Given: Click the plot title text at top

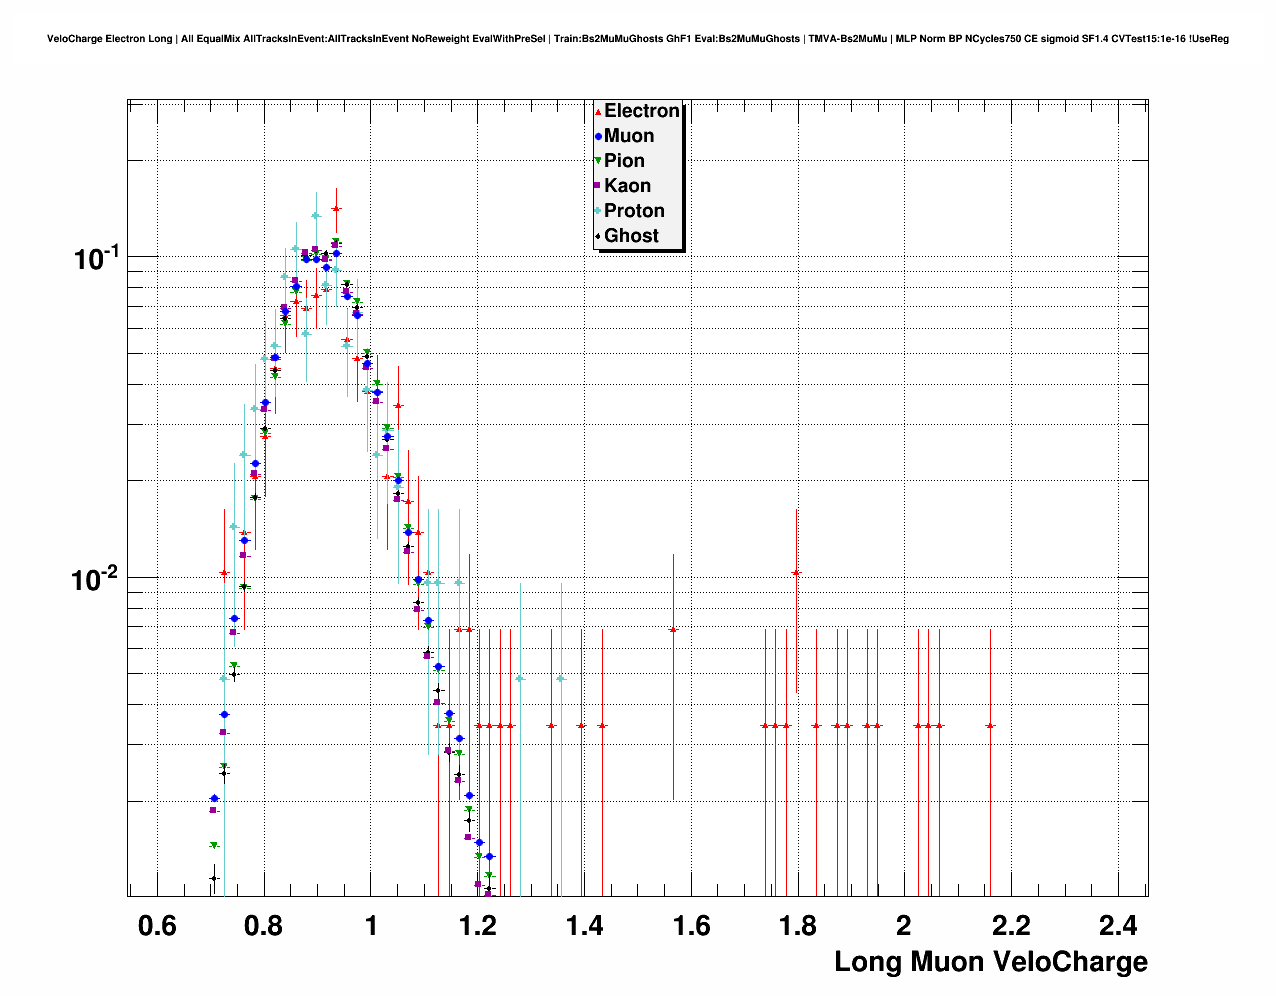Looking at the screenshot, I should pos(638,39).
